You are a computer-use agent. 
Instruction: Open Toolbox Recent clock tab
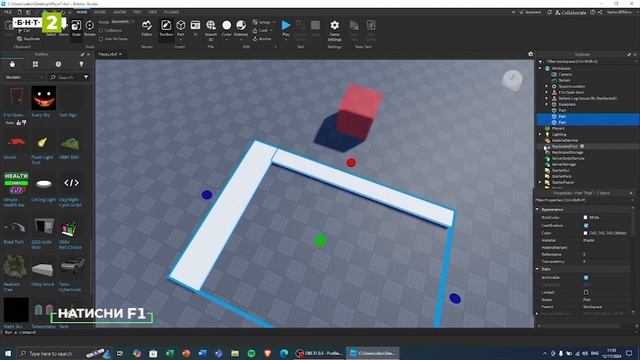(x=58, y=64)
